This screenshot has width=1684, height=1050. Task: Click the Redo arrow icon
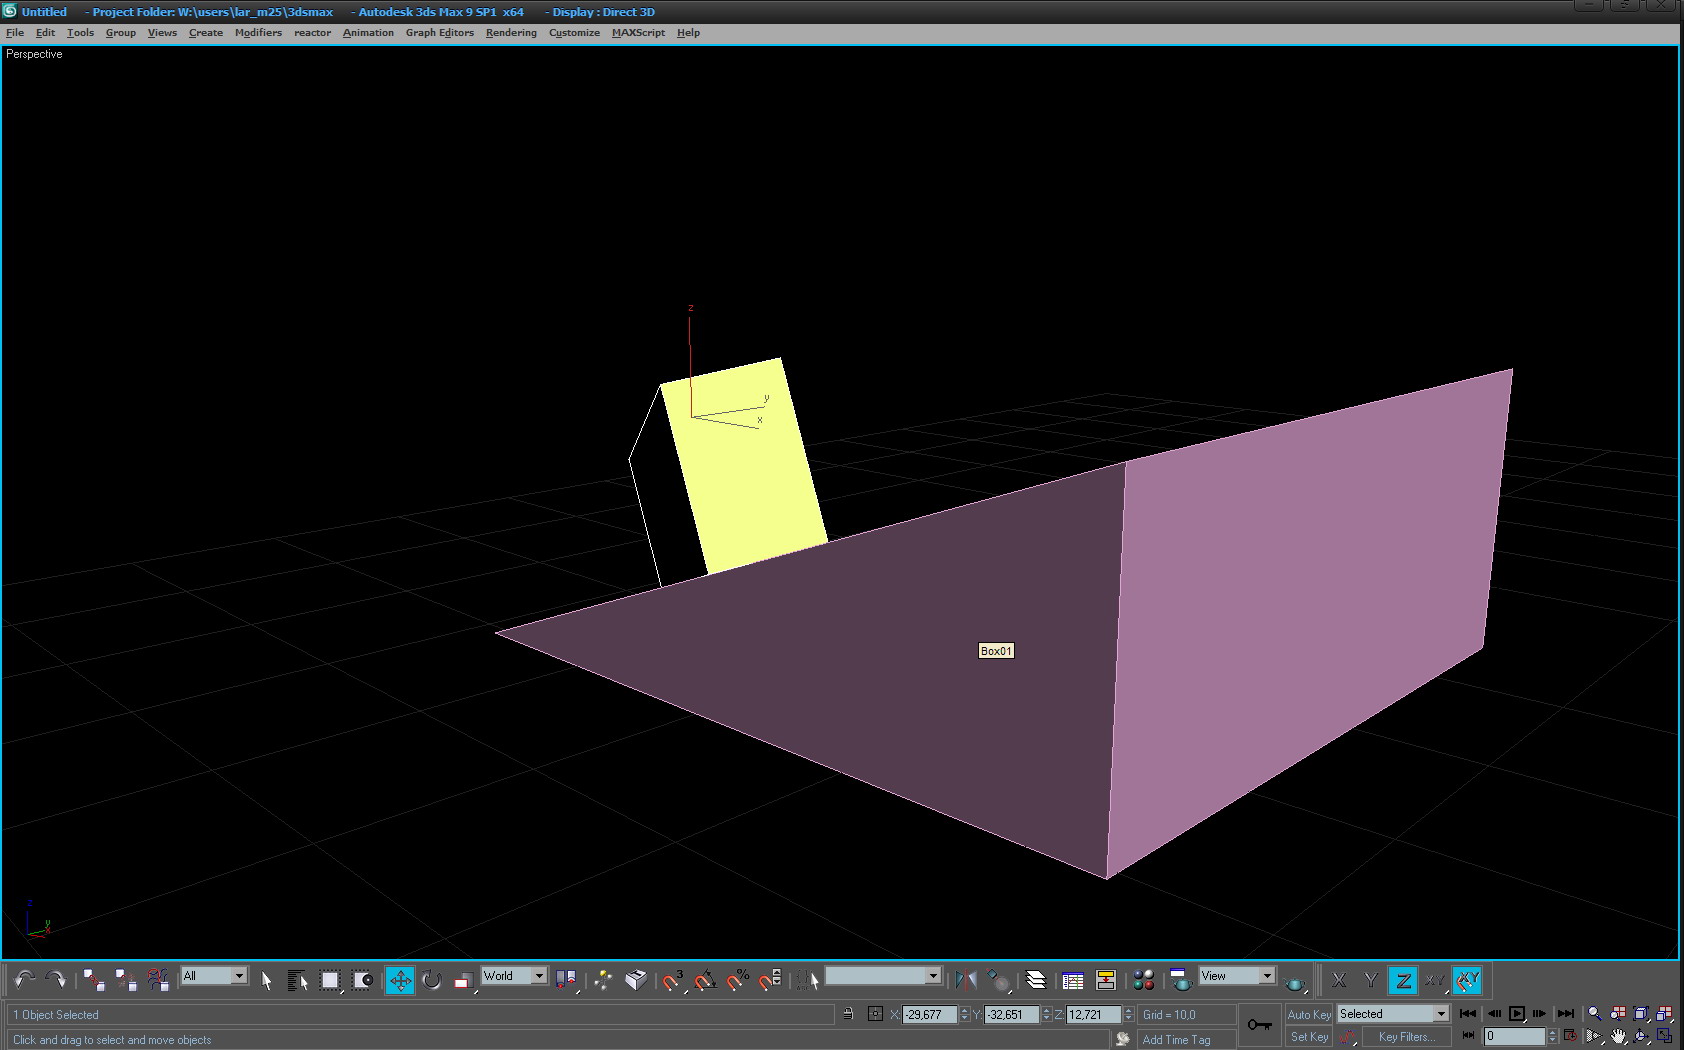(x=56, y=980)
